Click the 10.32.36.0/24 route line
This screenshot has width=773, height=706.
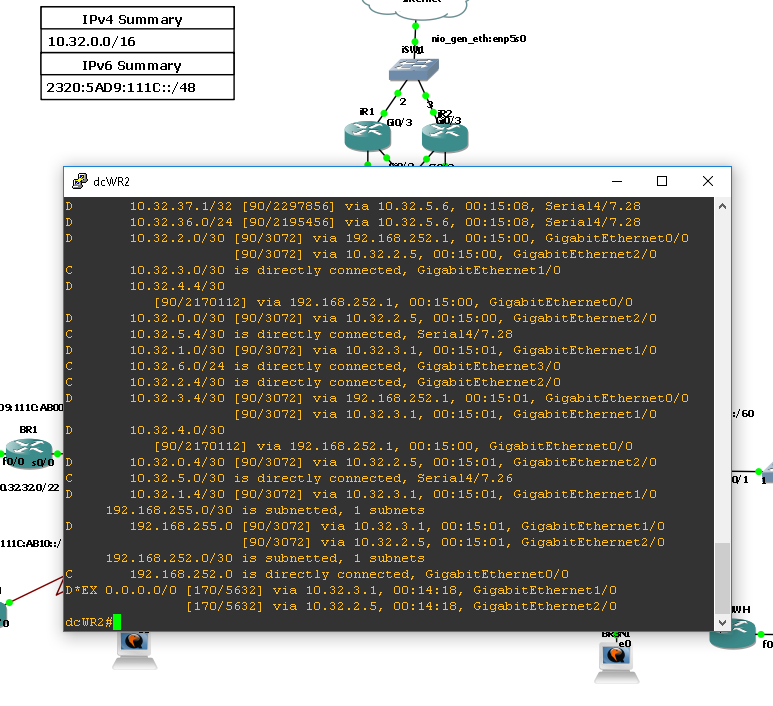click(x=353, y=222)
